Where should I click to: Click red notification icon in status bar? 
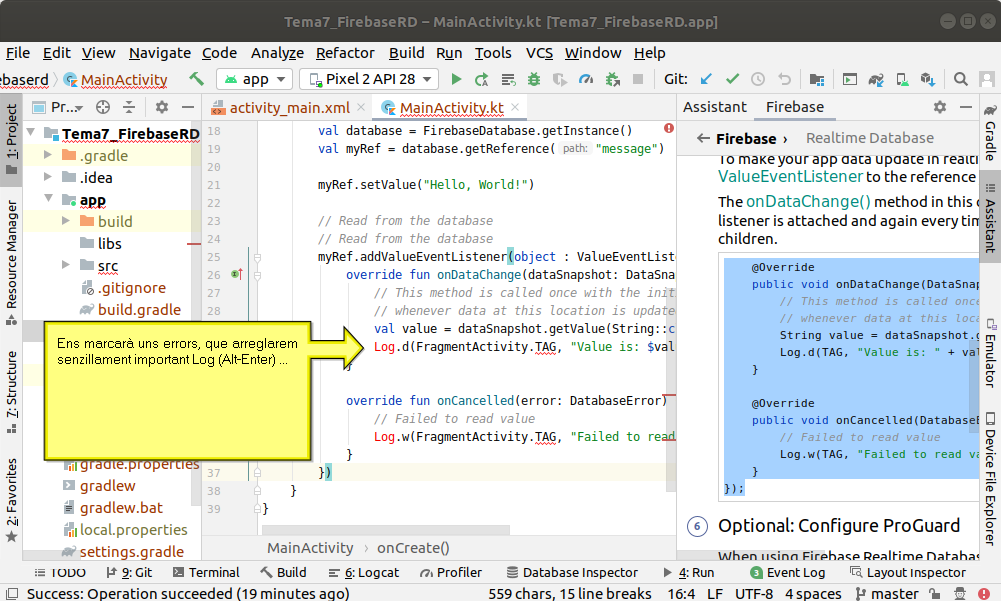click(x=984, y=593)
